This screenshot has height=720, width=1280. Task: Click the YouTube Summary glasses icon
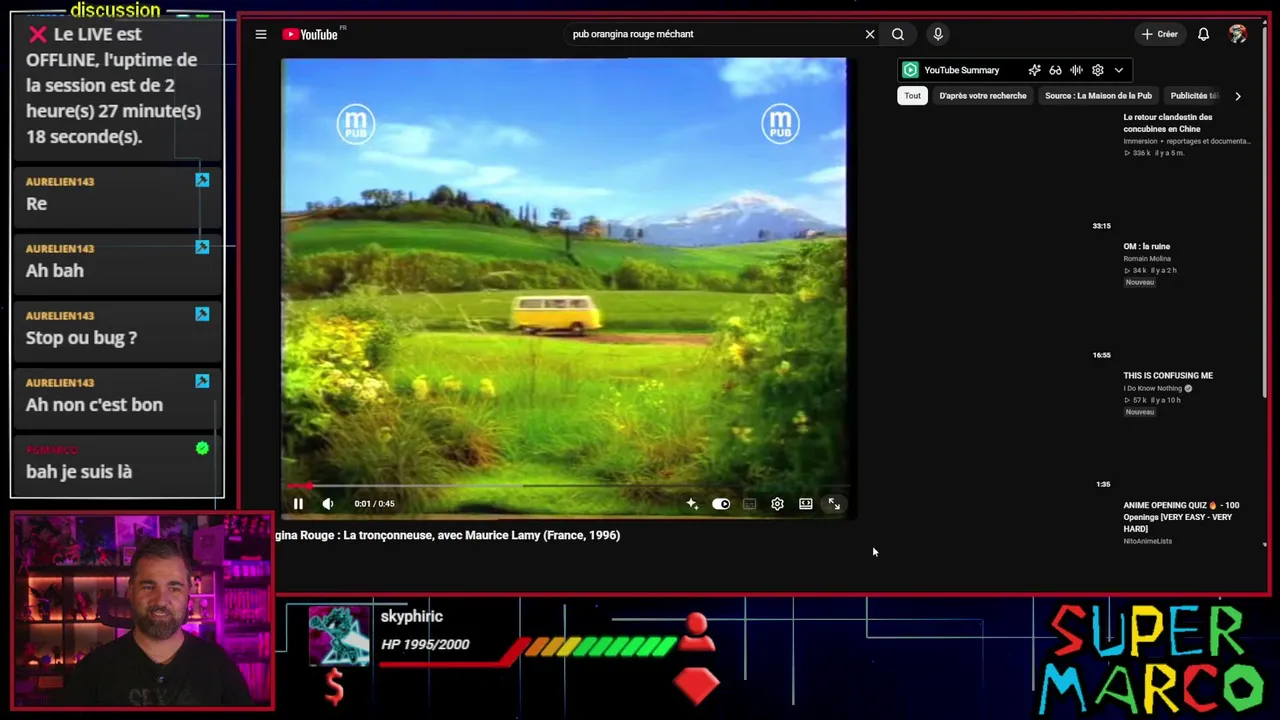(1055, 70)
